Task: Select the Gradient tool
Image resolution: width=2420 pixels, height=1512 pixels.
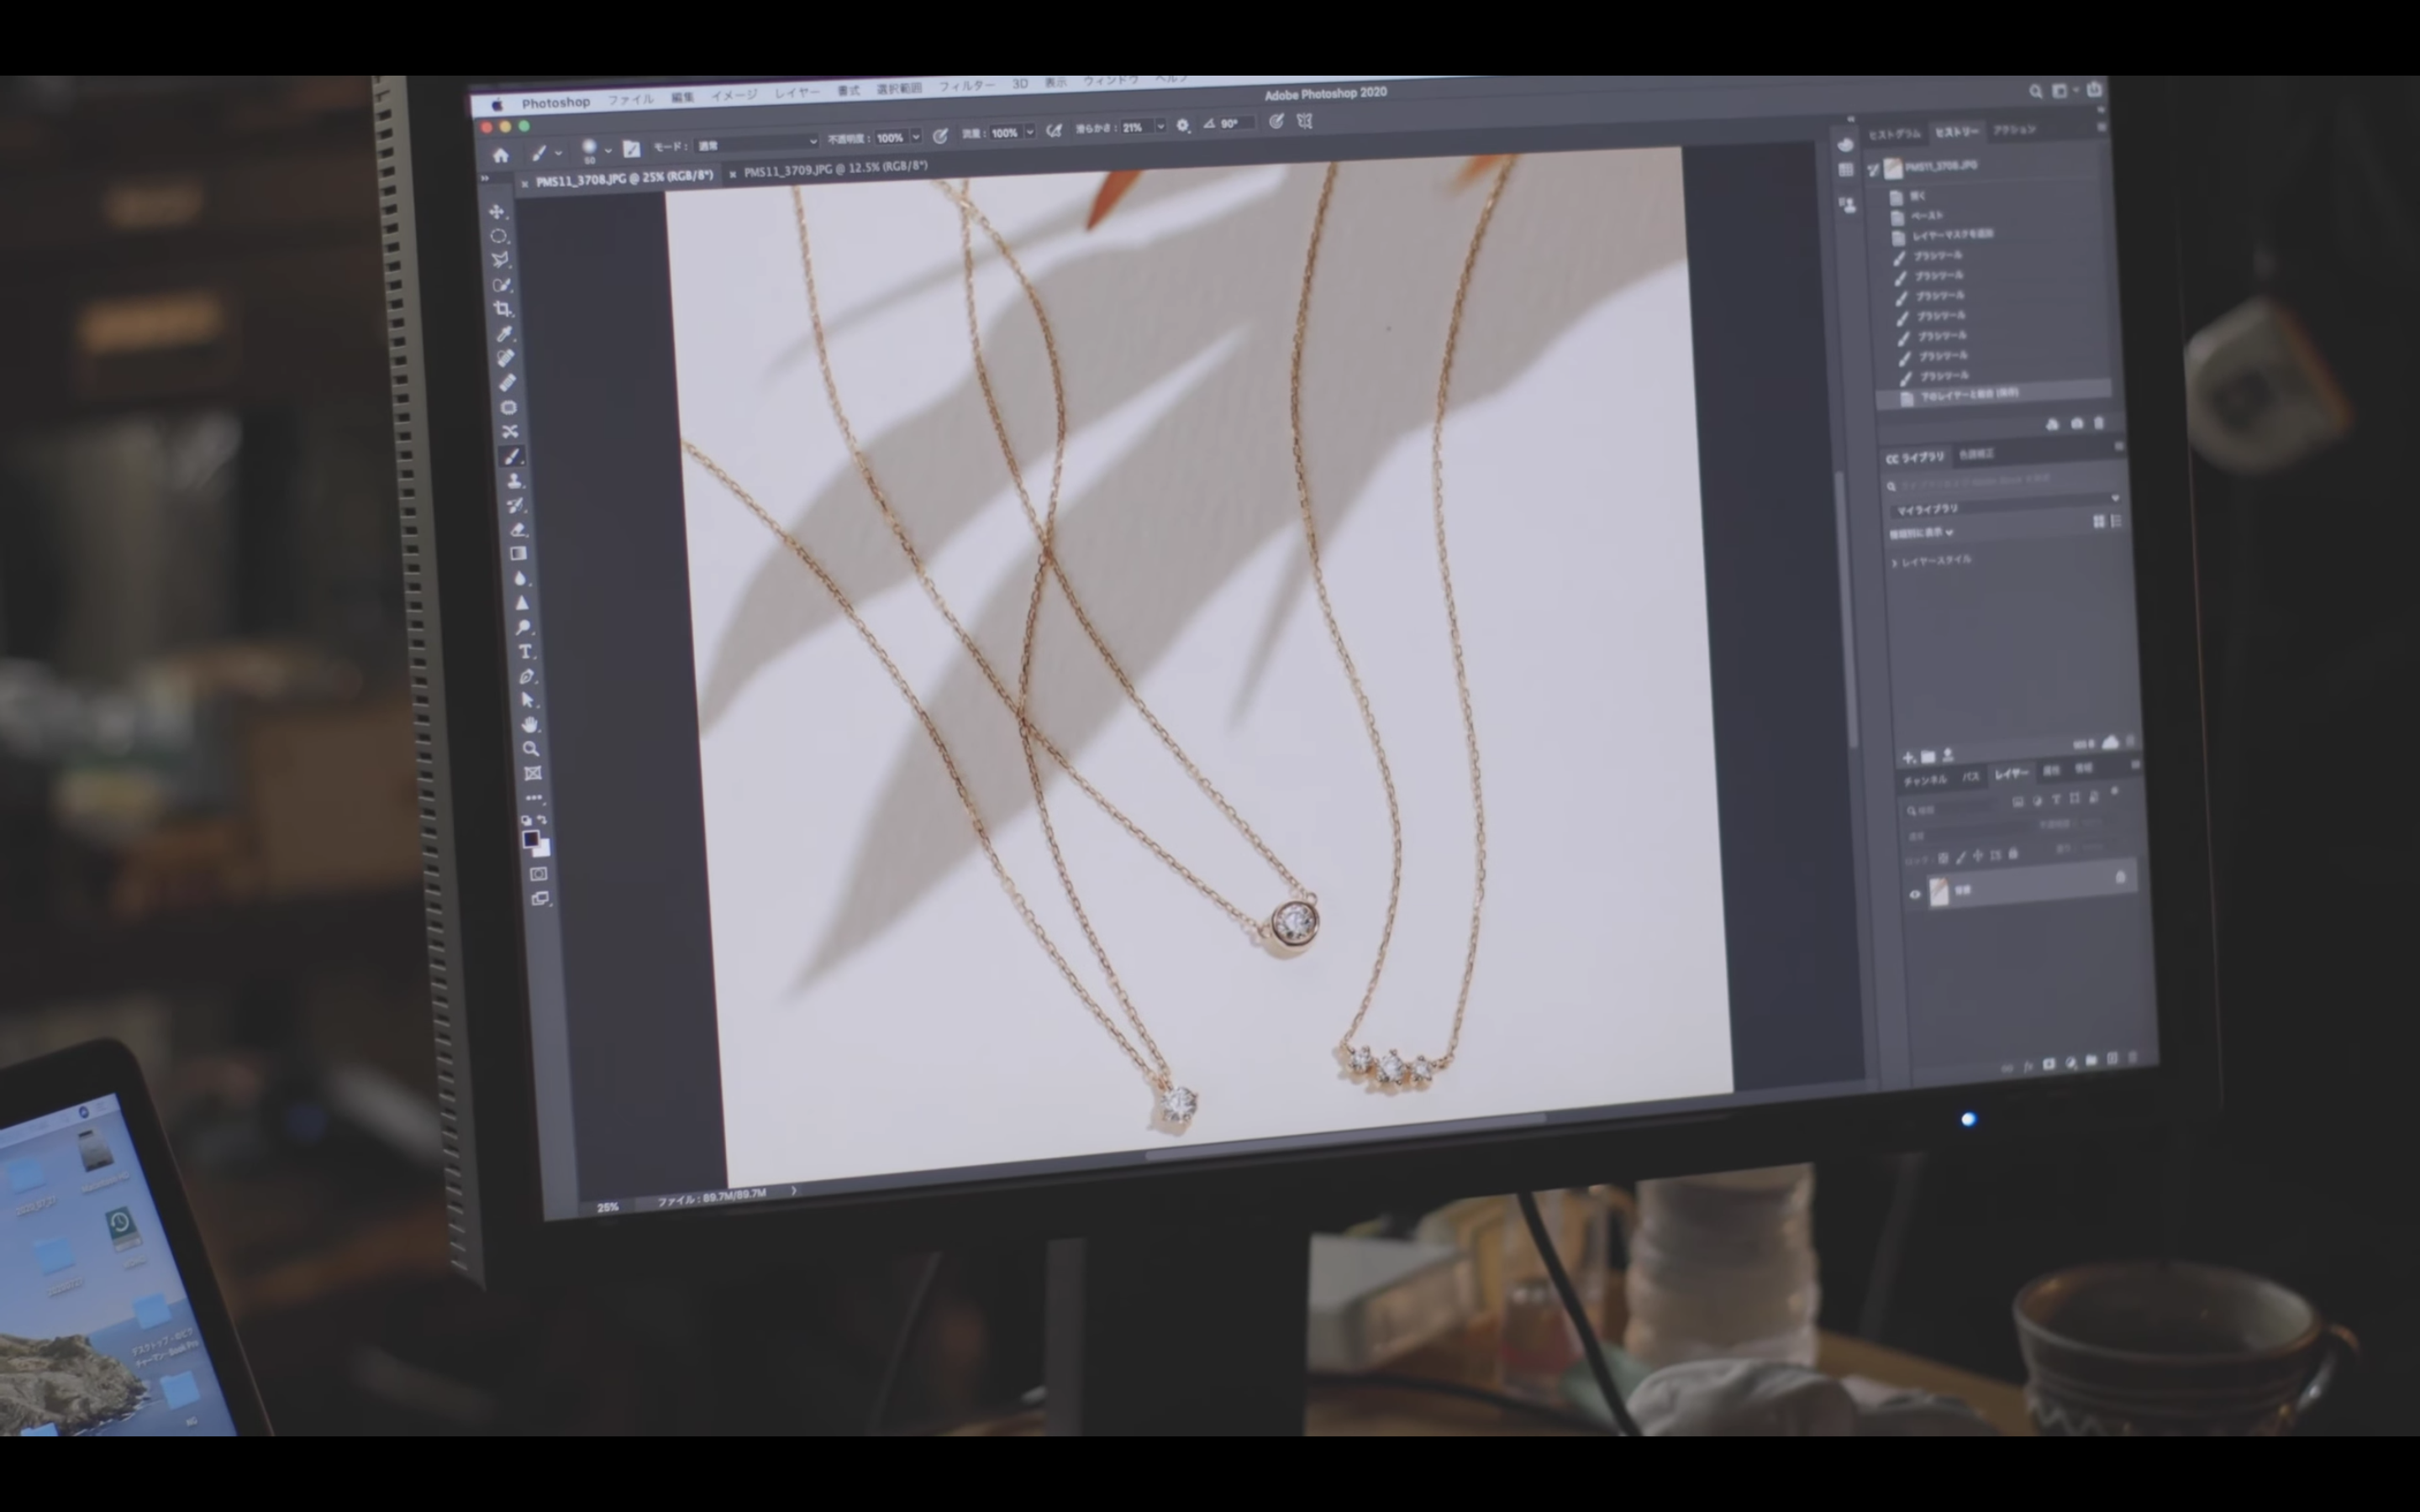Action: point(518,553)
